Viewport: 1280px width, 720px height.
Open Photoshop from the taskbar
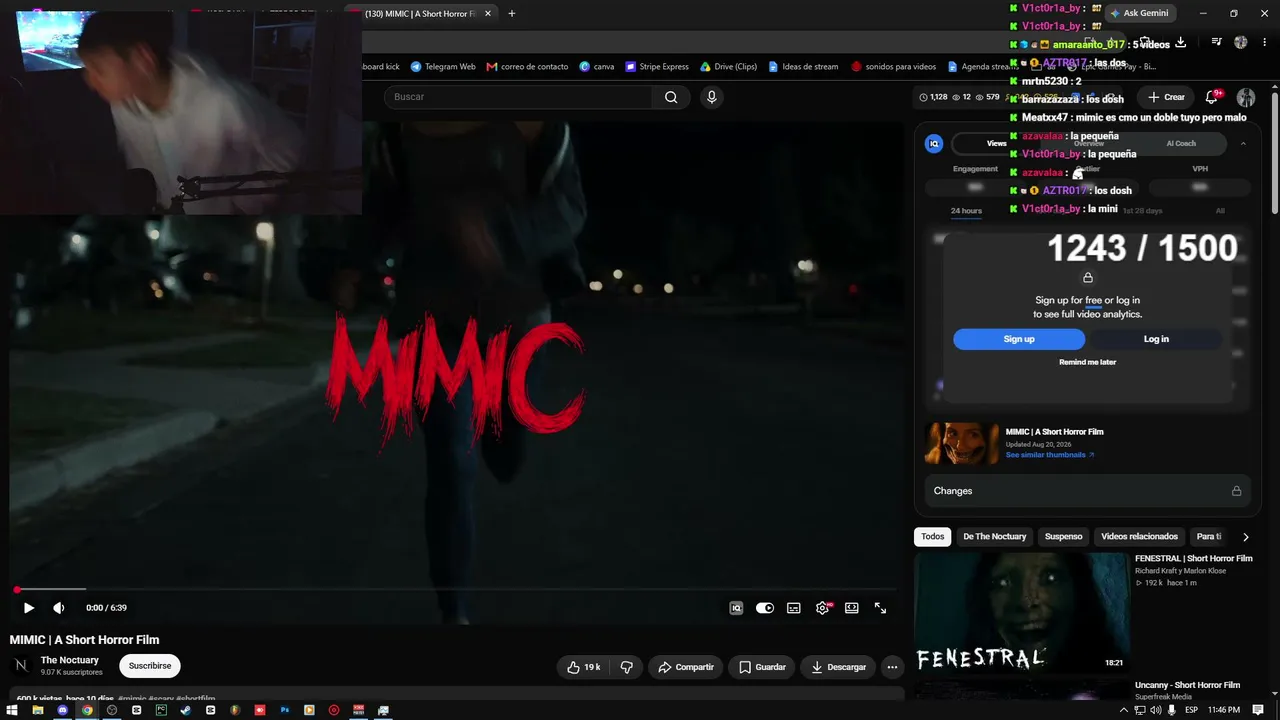pyautogui.click(x=284, y=710)
